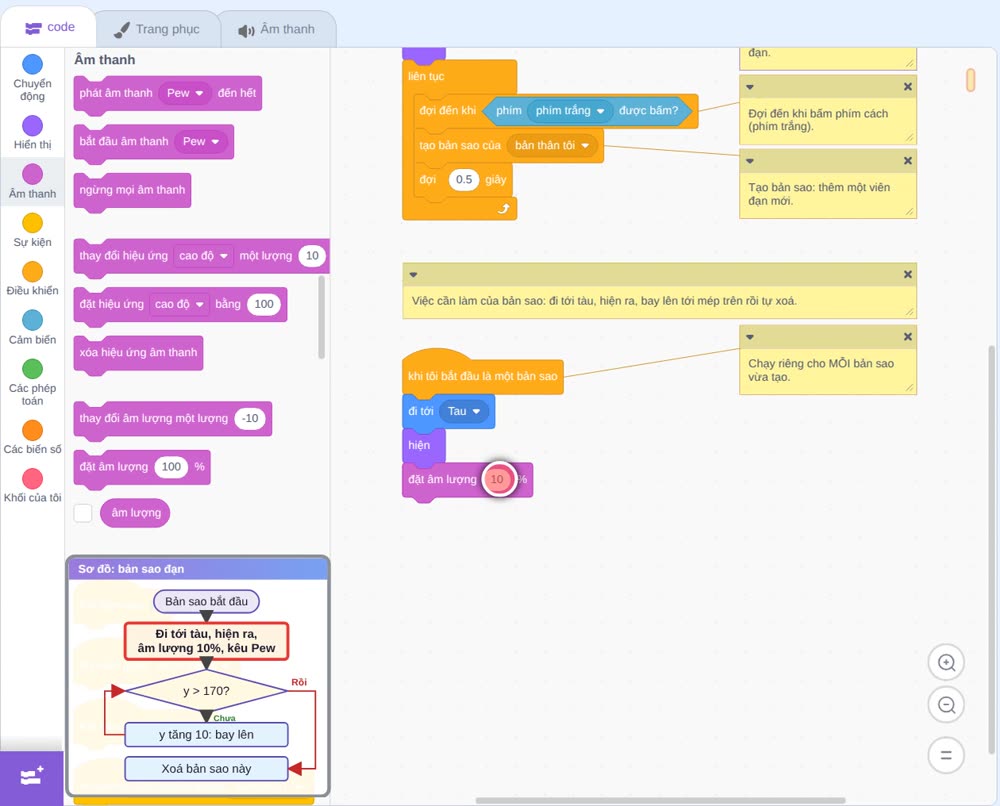The width and height of the screenshot is (1000, 806).
Task: Close the 'Đợi đến khi bấm phím cách' comment
Action: click(908, 87)
